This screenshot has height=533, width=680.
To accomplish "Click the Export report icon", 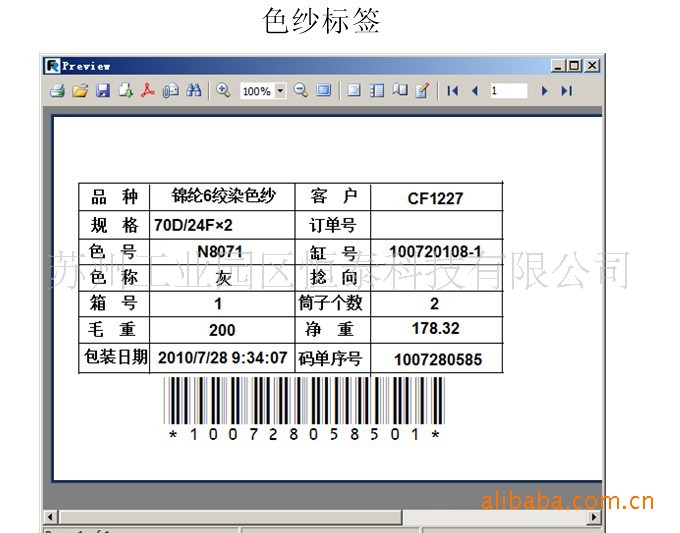I will tap(125, 91).
